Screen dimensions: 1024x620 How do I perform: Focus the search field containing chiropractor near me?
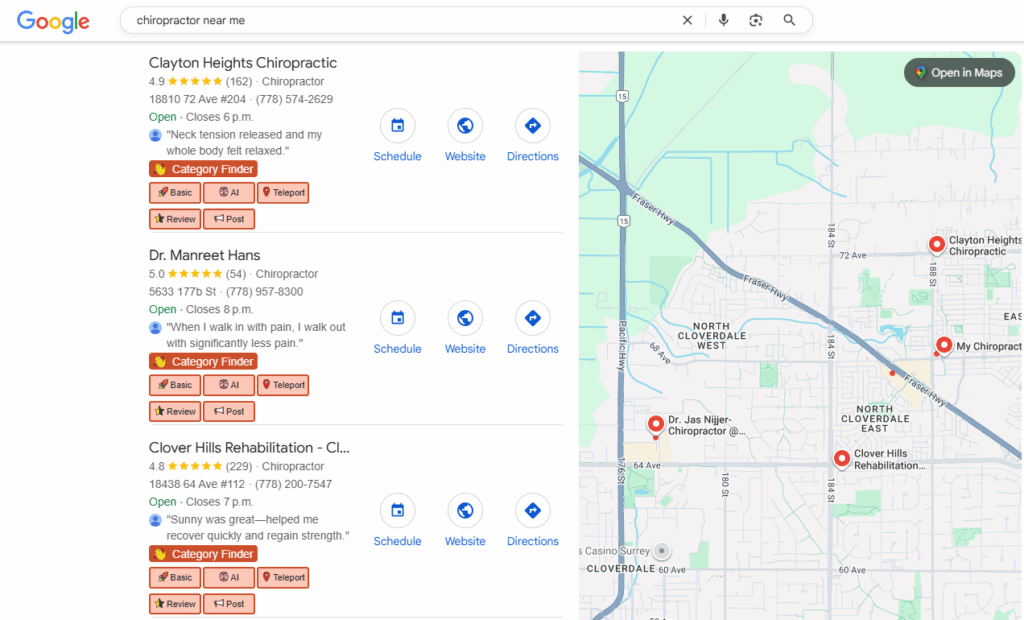click(x=400, y=20)
